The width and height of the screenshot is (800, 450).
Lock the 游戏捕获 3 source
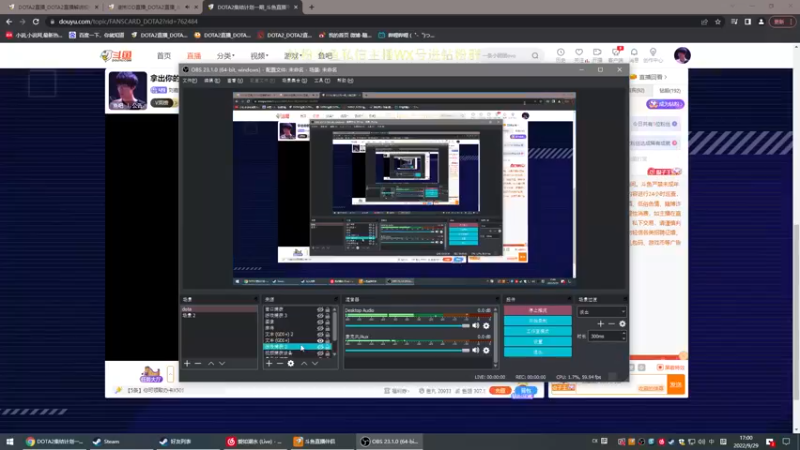click(x=328, y=315)
